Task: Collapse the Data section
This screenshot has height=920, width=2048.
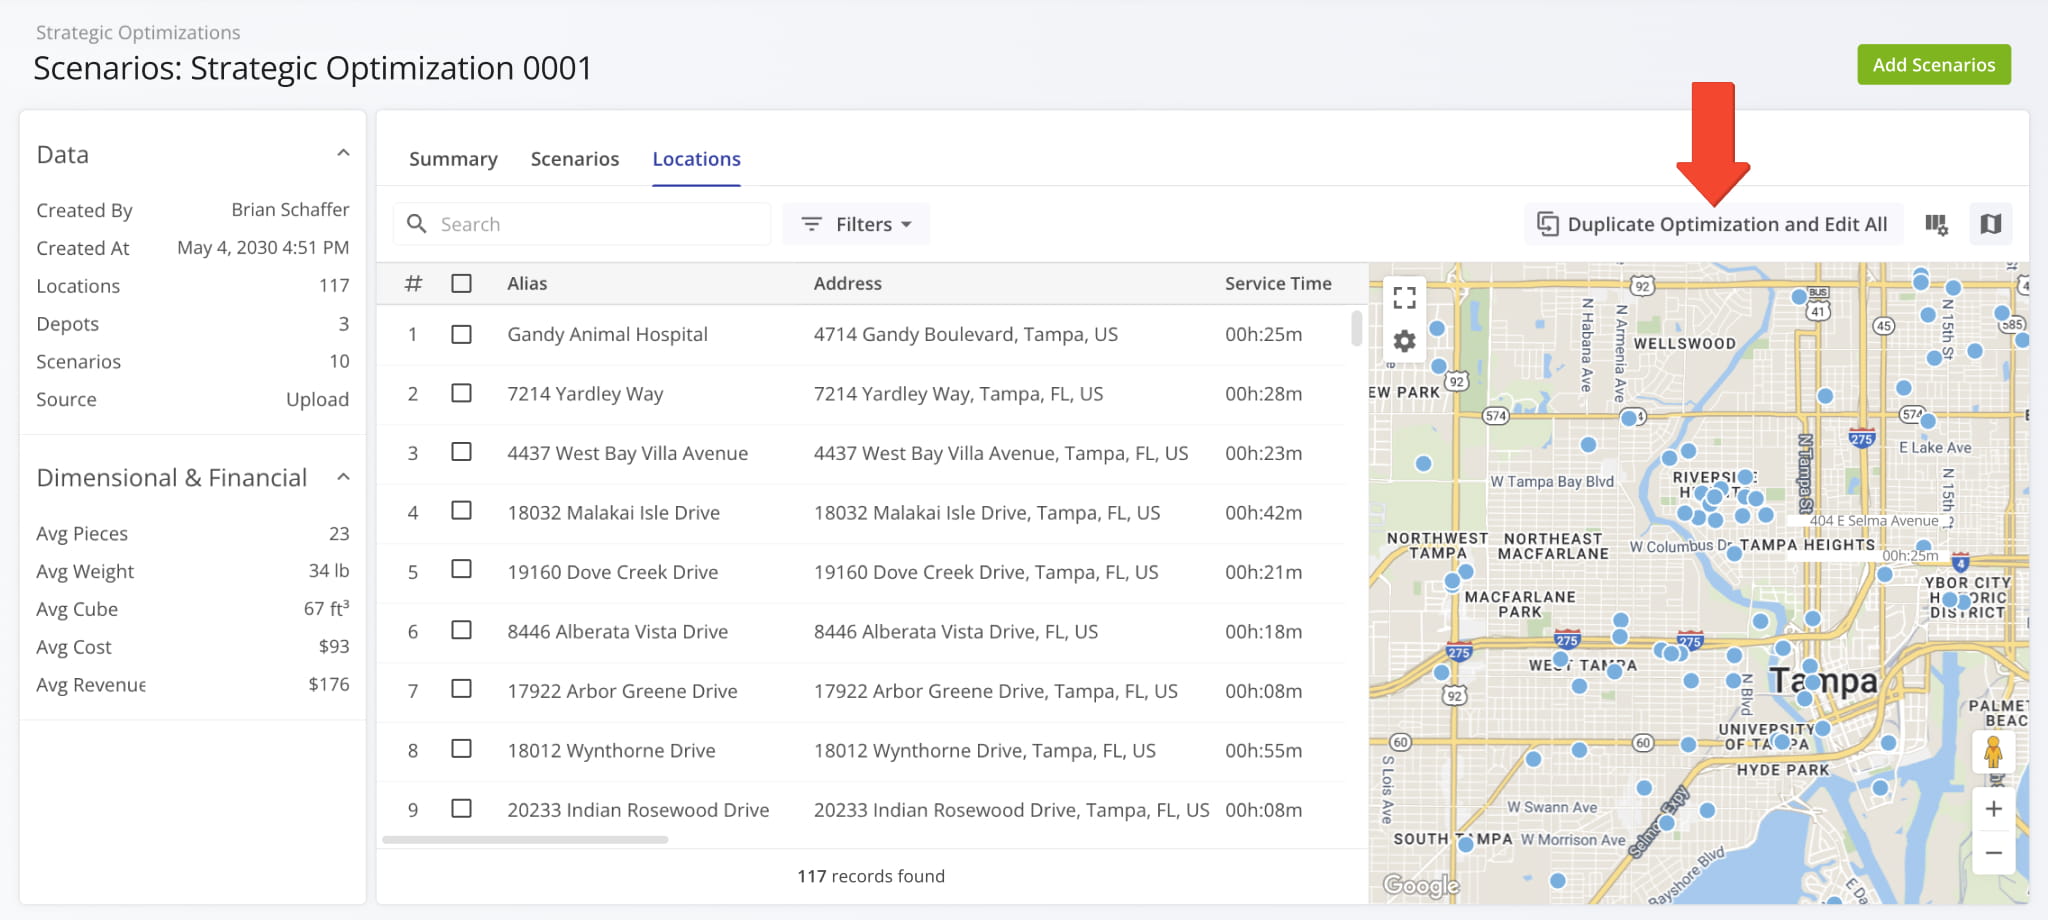Action: (343, 154)
